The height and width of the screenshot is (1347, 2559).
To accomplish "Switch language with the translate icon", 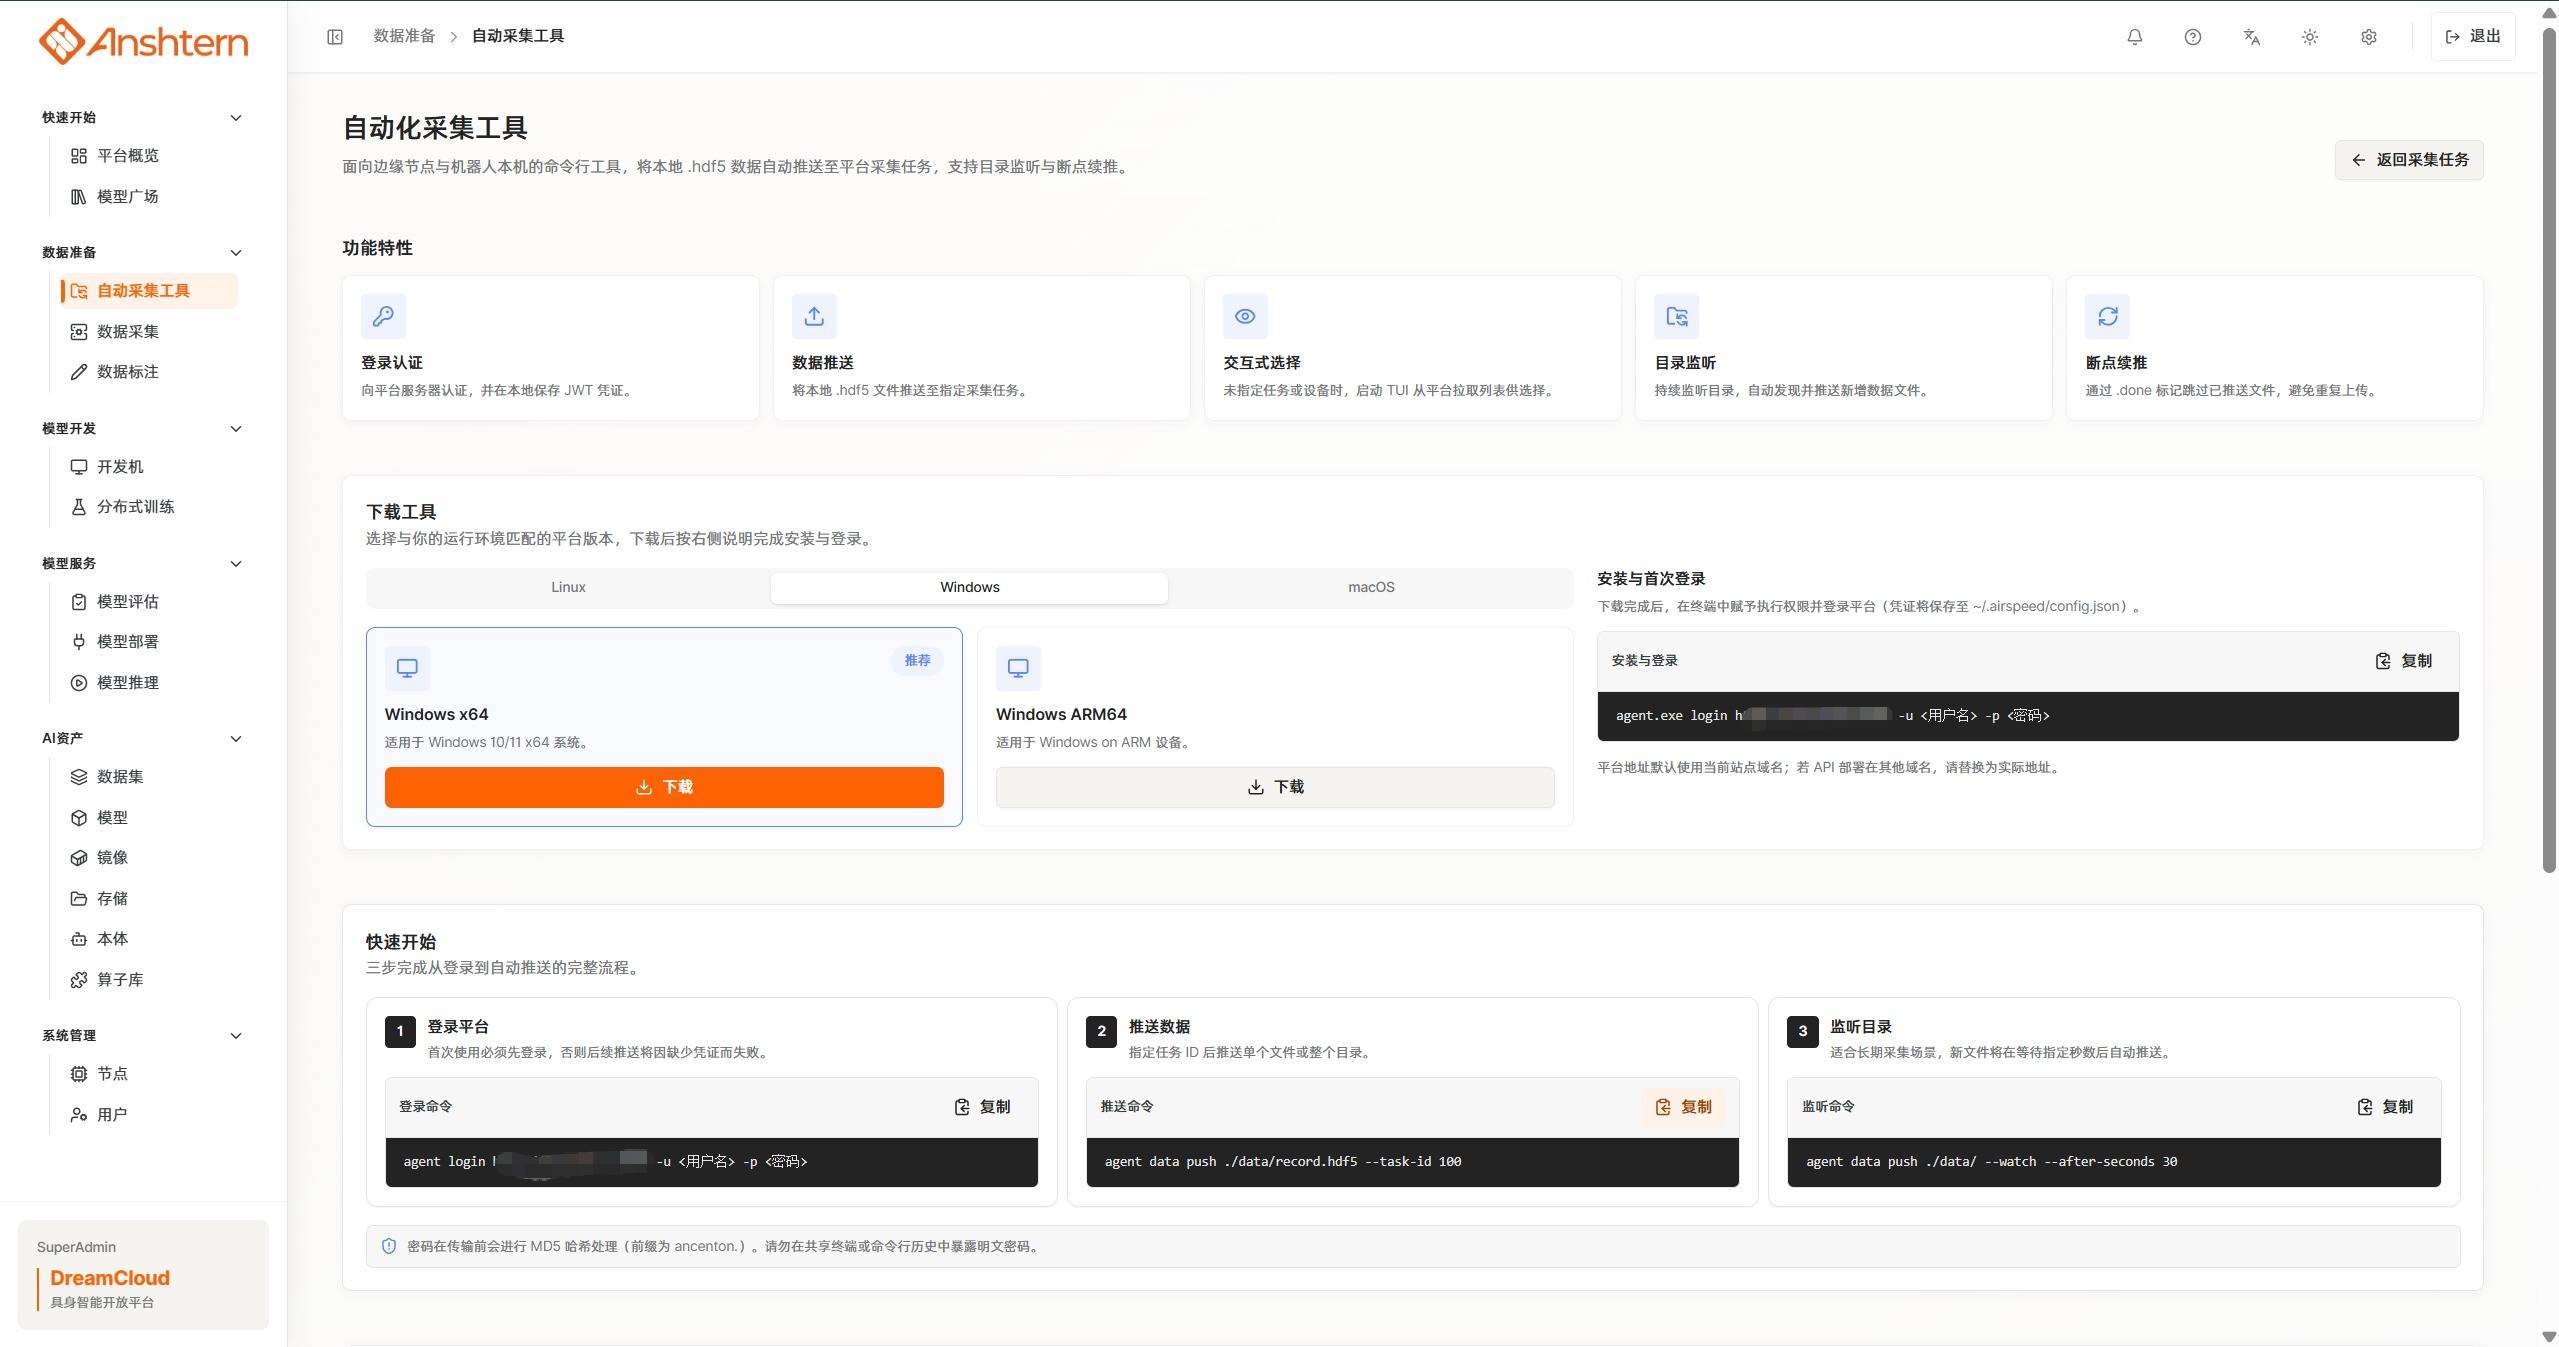I will pos(2251,37).
